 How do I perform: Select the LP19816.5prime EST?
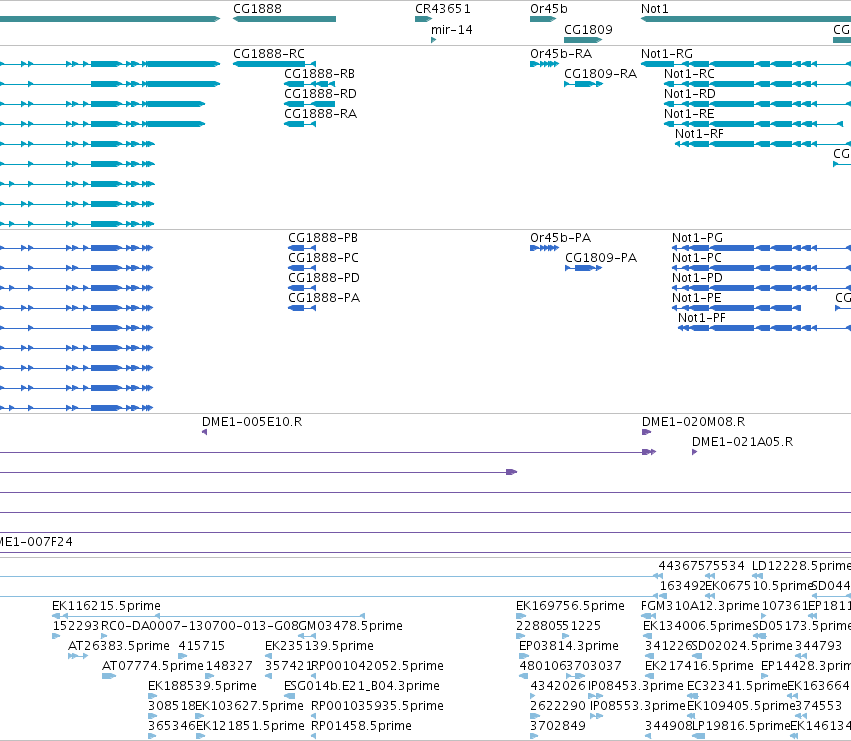point(698,736)
